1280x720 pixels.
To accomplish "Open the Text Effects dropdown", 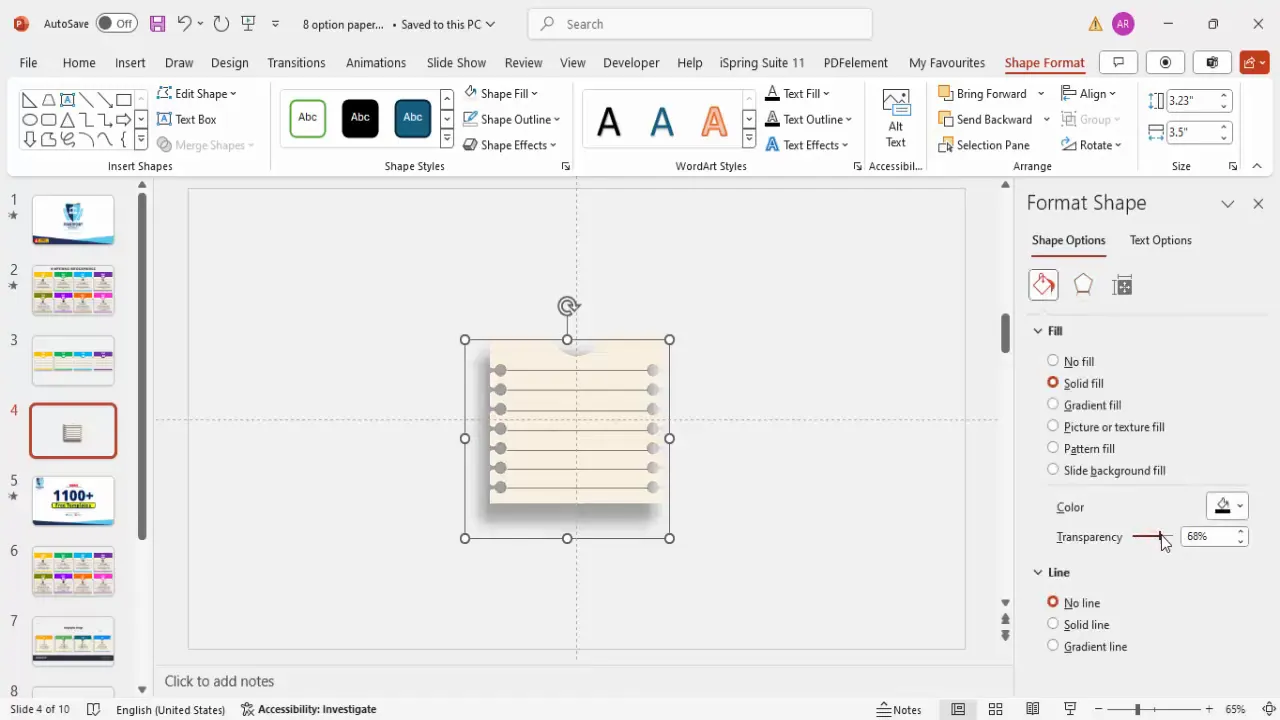I will coord(807,145).
